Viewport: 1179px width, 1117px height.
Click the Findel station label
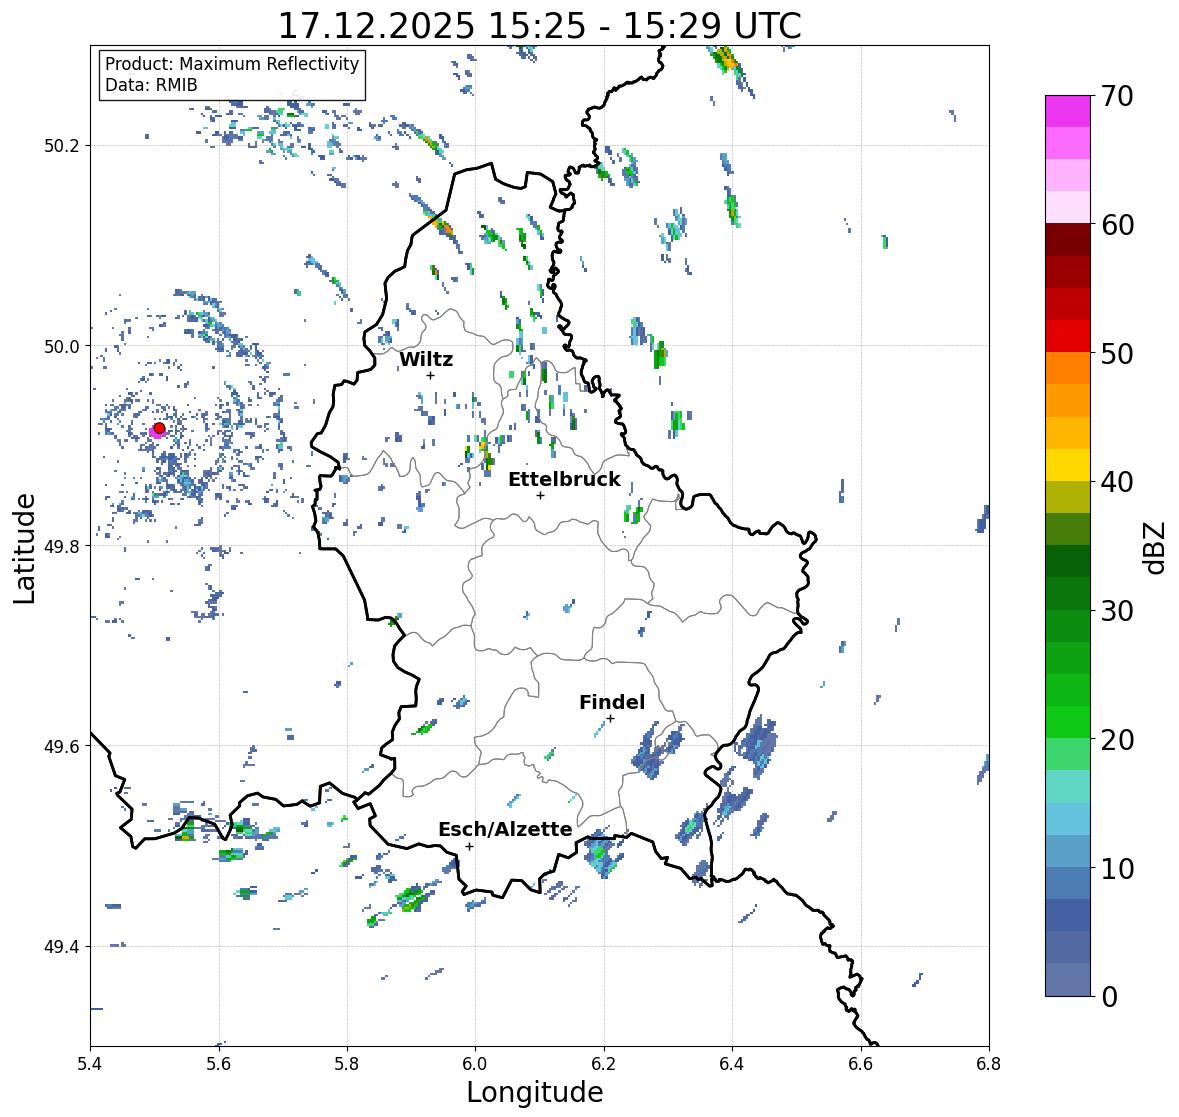coord(611,702)
